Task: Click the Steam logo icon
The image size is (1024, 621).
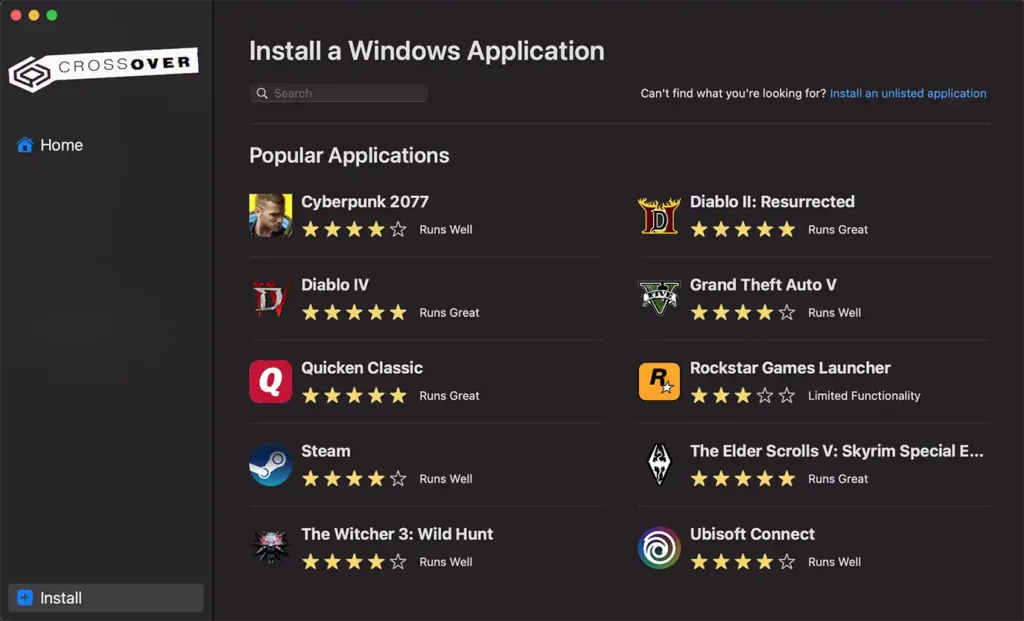Action: coord(270,464)
